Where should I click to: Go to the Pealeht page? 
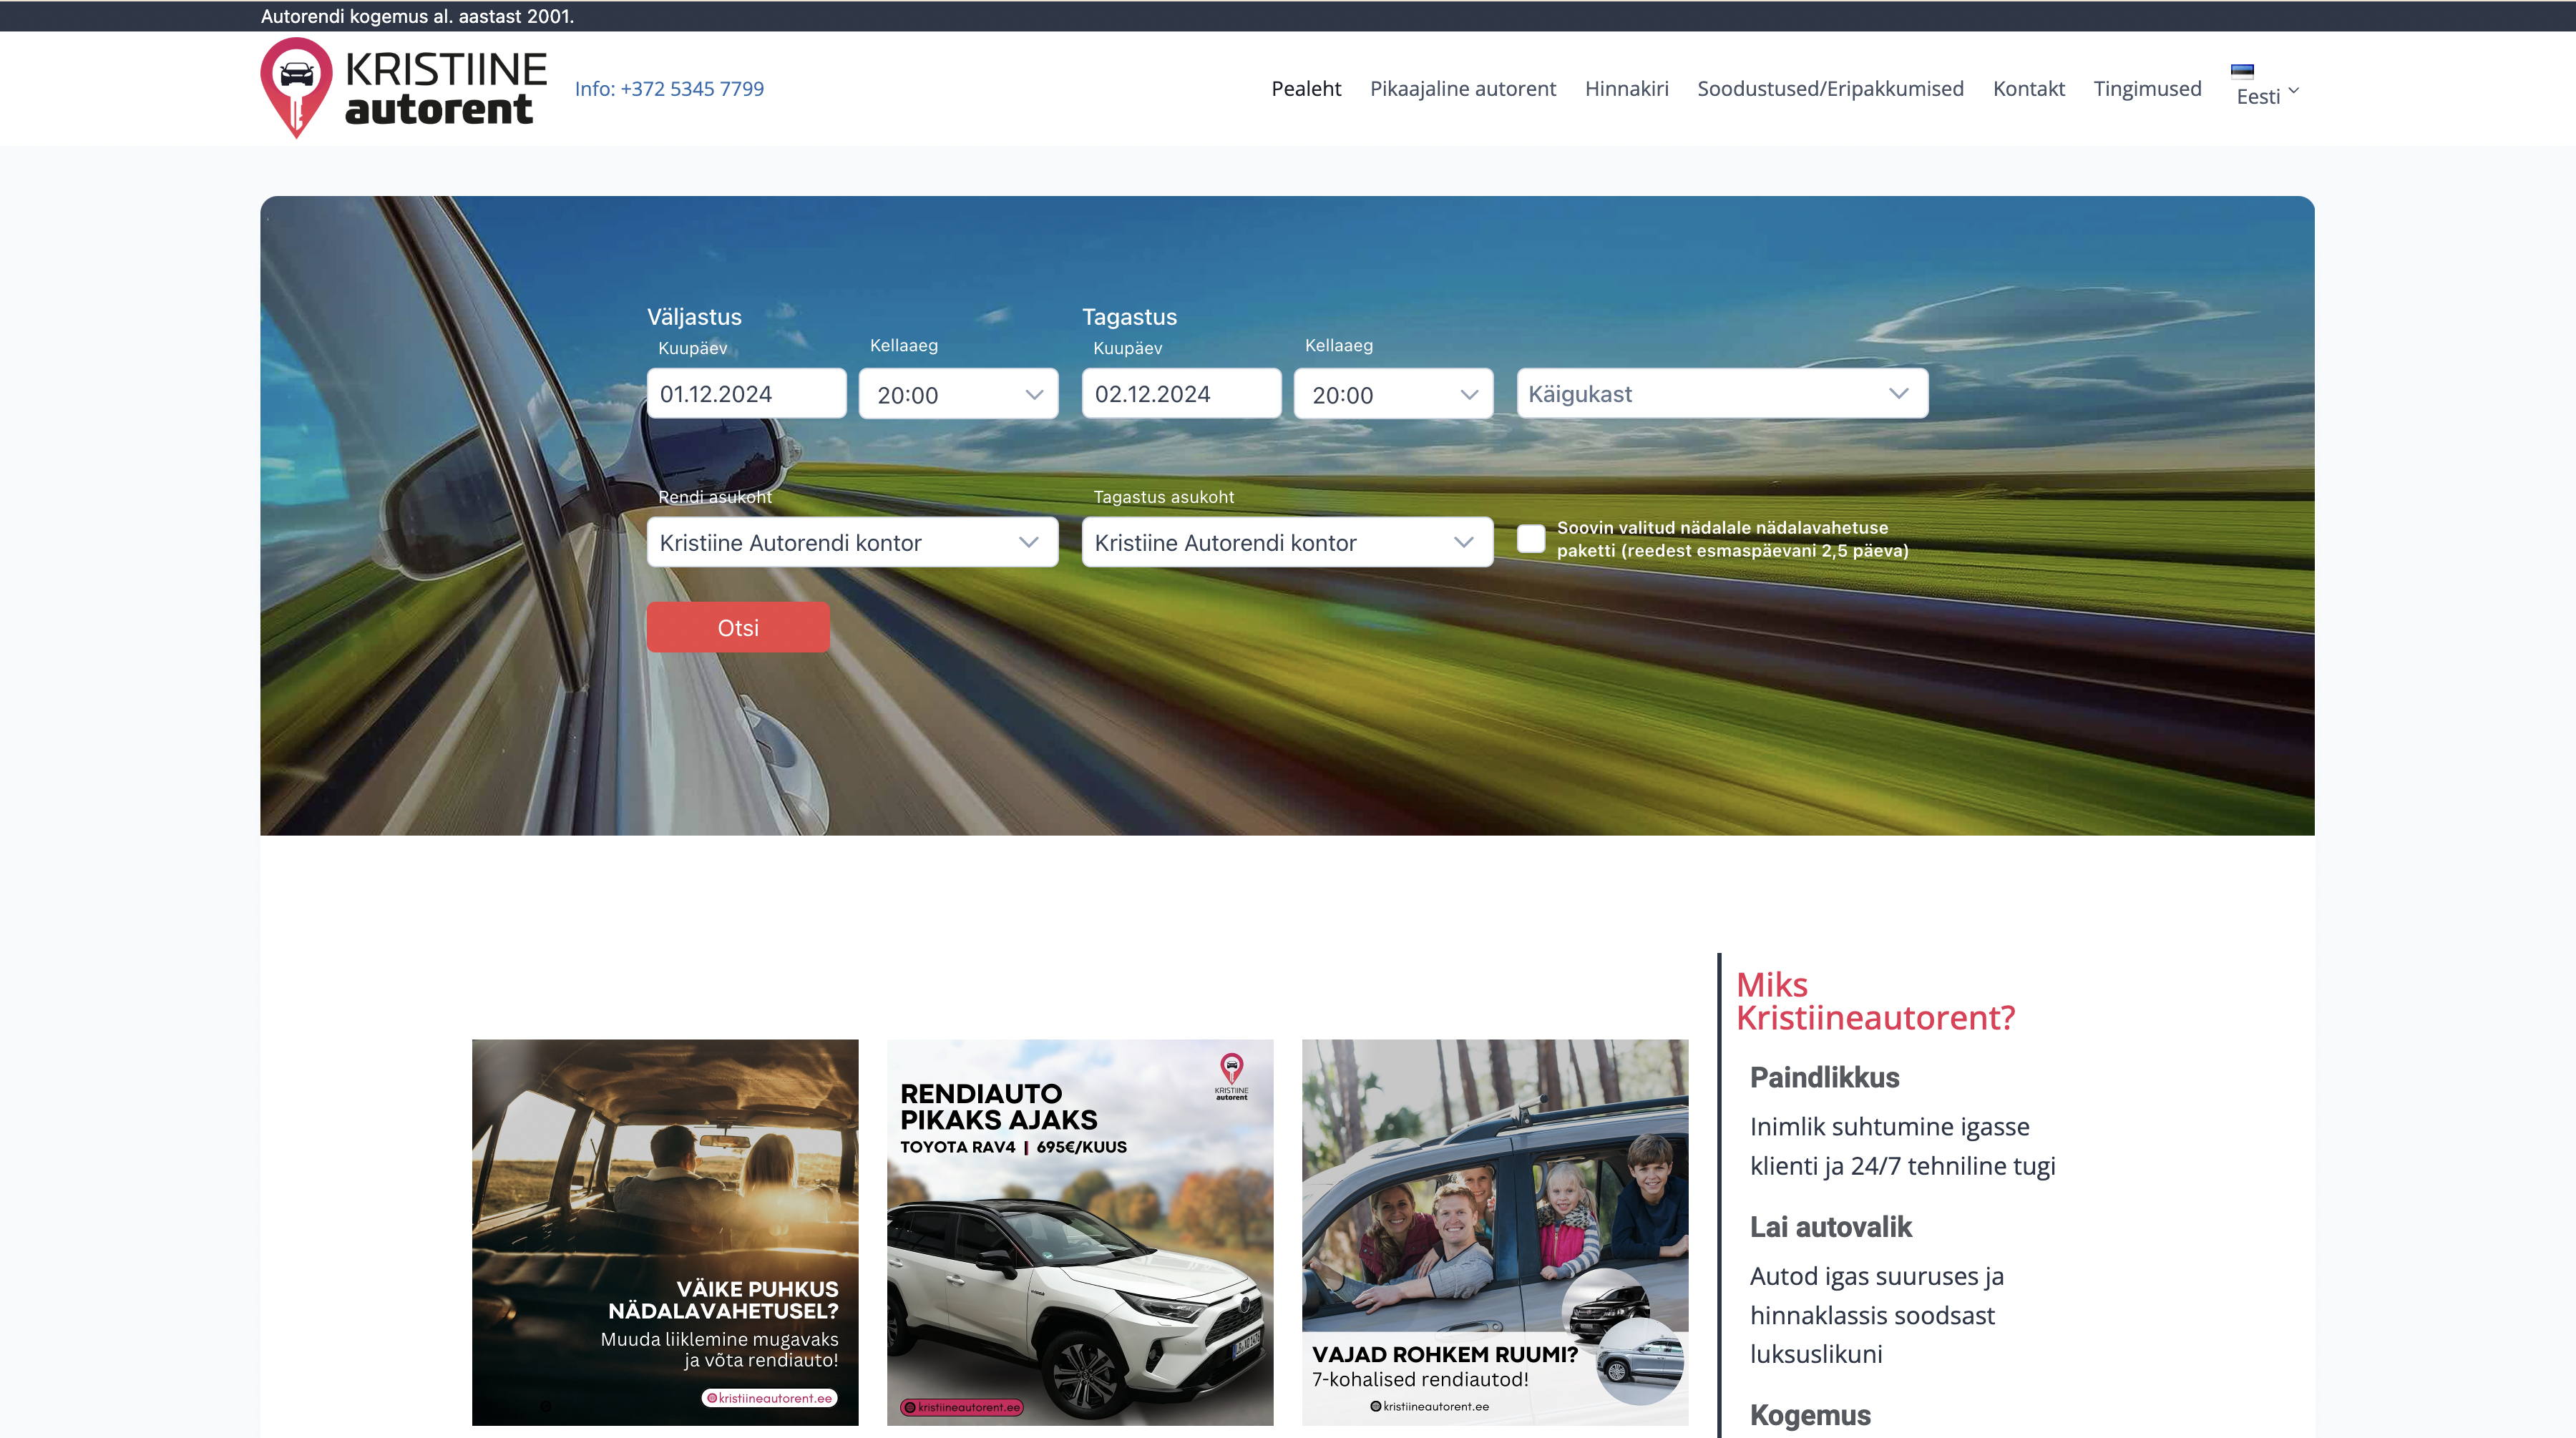pos(1306,88)
